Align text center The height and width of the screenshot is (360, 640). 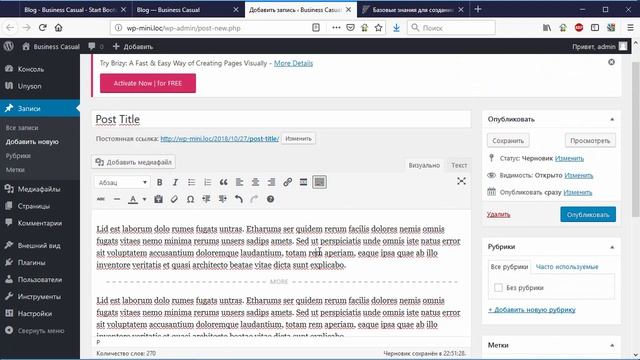(255, 182)
